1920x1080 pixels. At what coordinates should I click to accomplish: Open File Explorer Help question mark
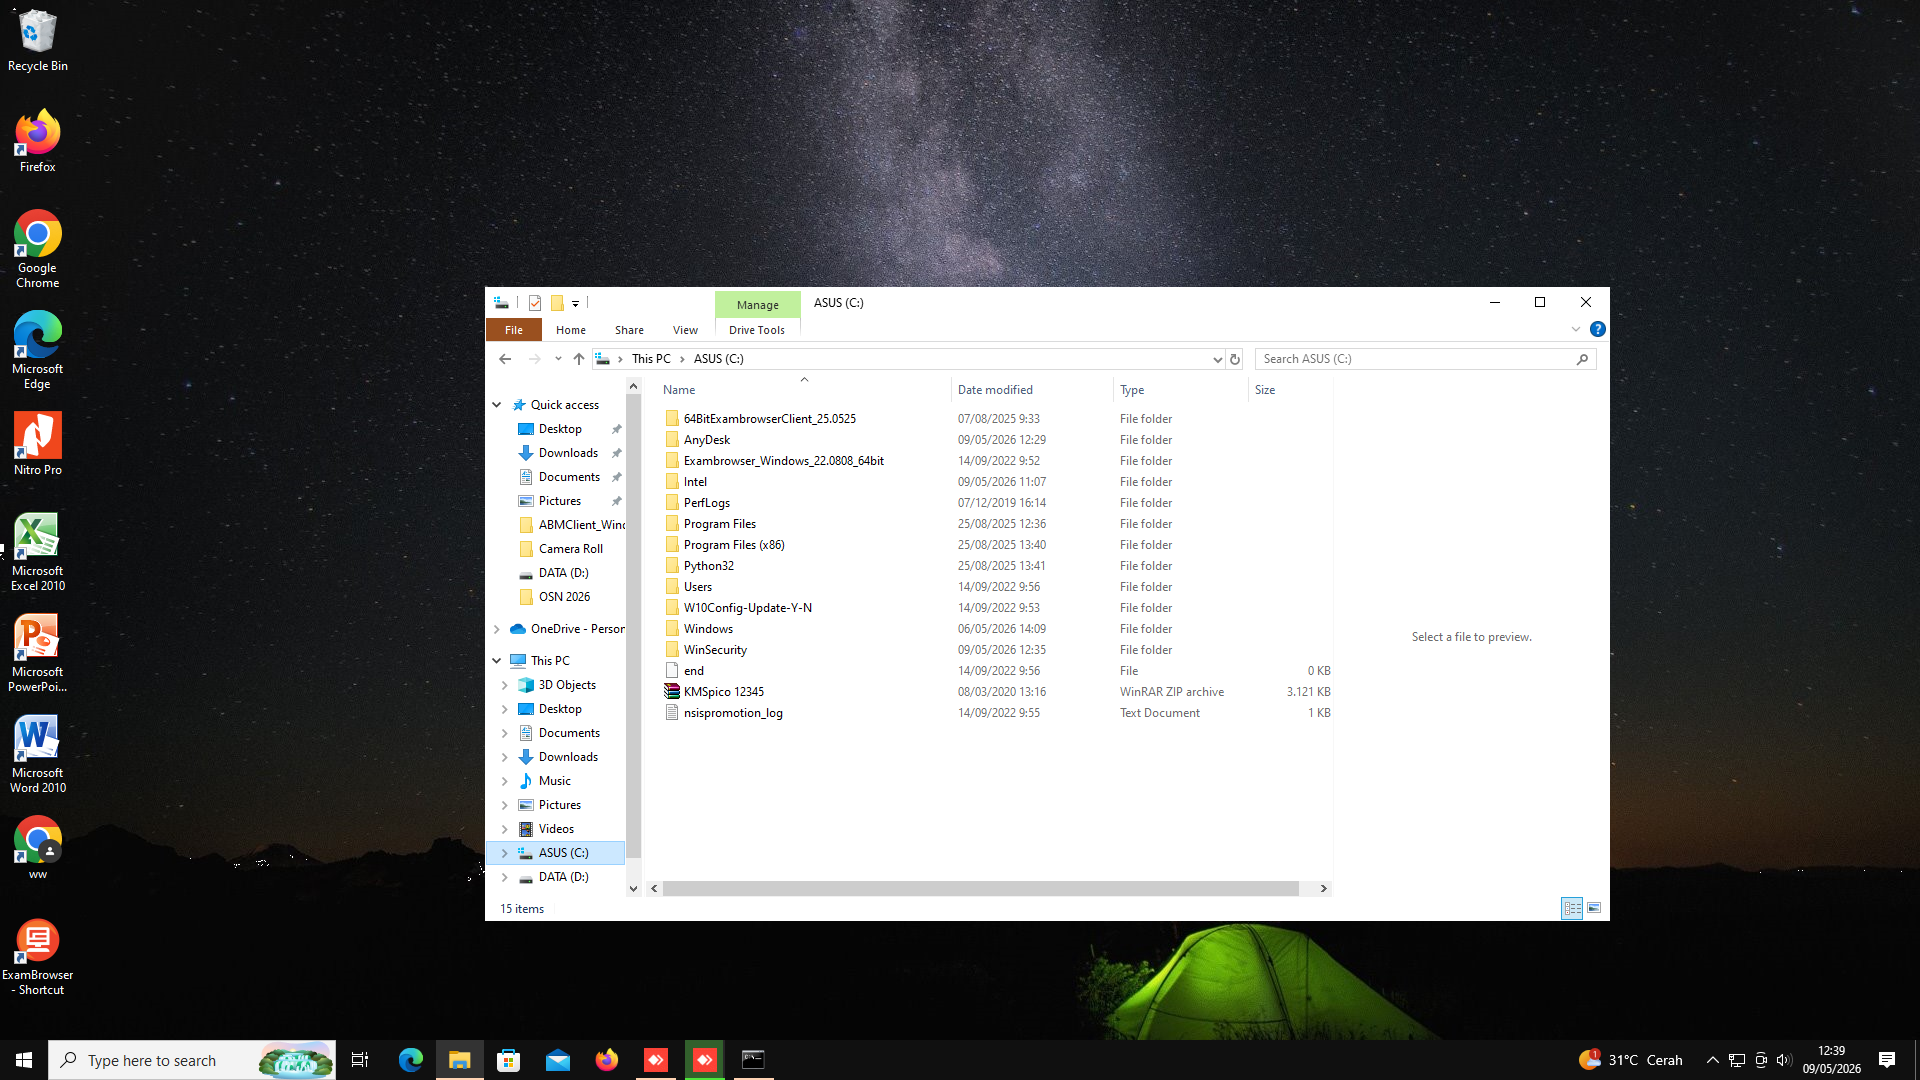[1597, 329]
